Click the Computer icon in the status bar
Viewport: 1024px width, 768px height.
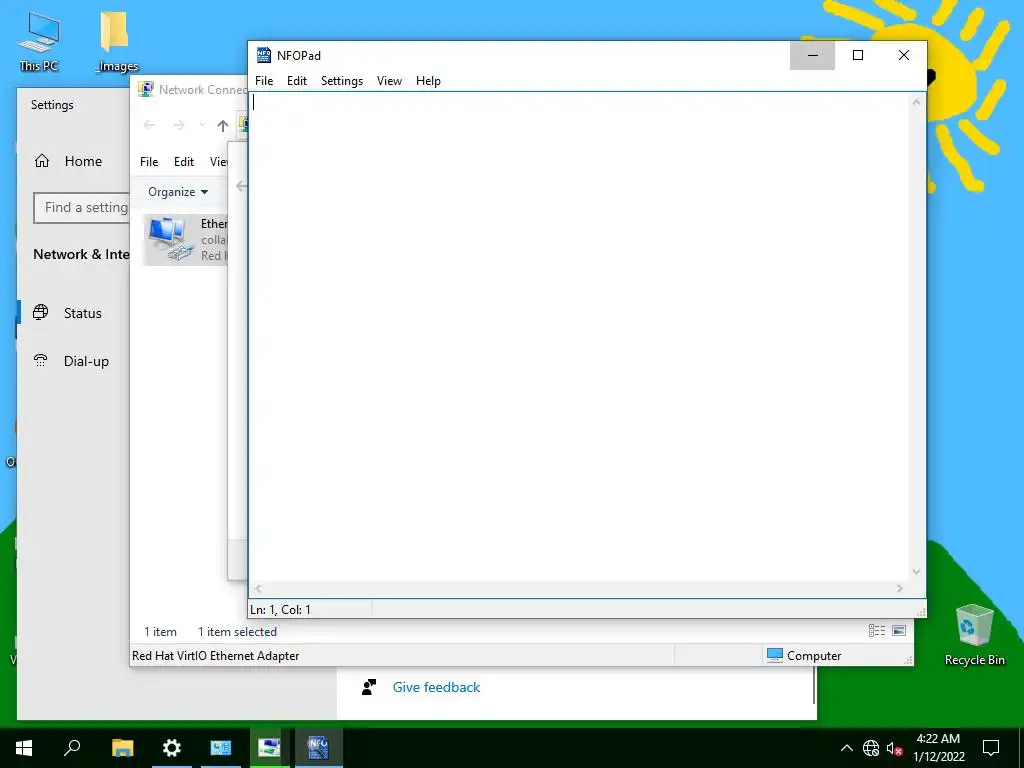775,656
